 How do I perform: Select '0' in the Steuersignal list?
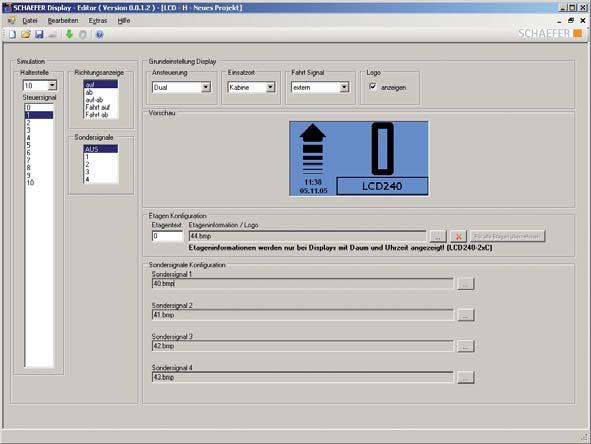pyautogui.click(x=39, y=108)
